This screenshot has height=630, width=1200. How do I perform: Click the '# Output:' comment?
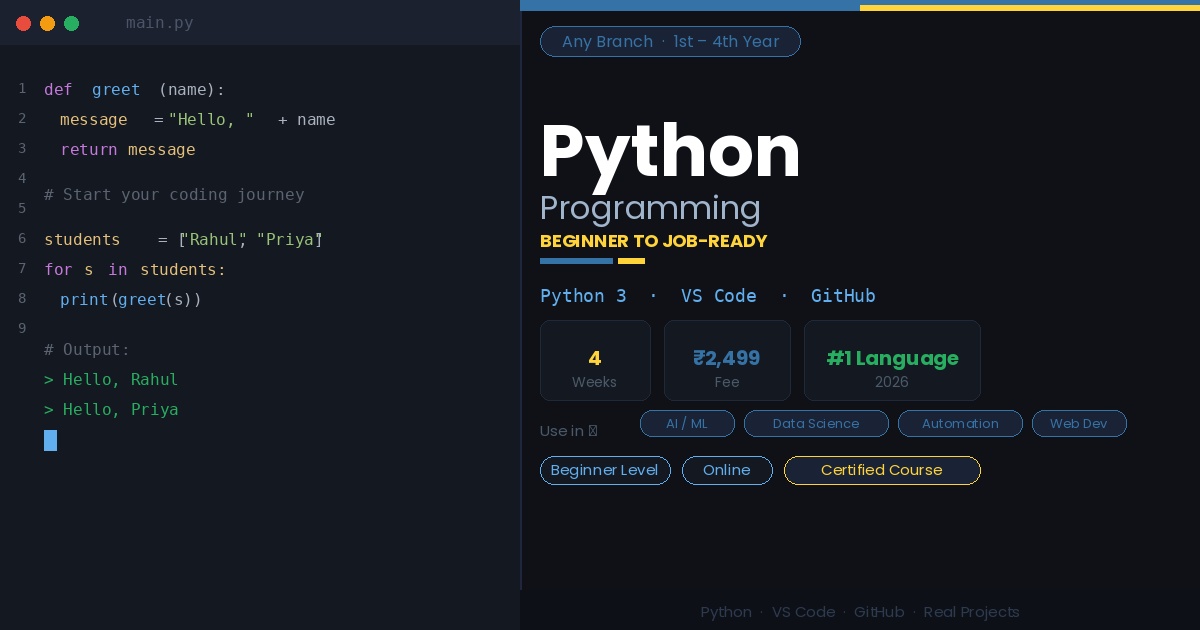[x=87, y=349]
